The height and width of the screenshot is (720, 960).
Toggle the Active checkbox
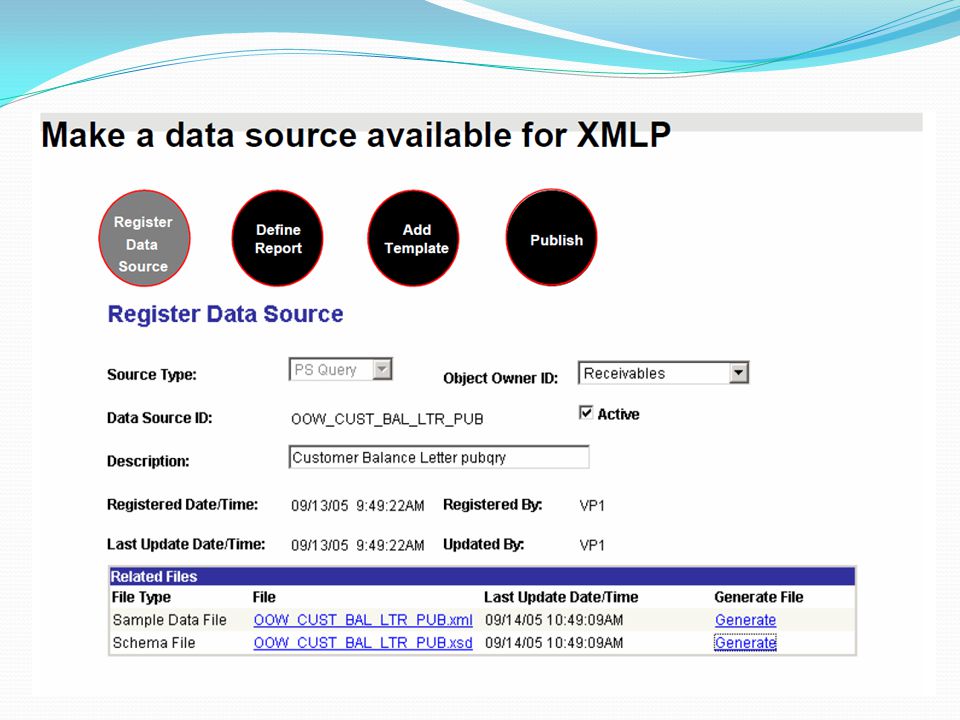click(x=585, y=412)
